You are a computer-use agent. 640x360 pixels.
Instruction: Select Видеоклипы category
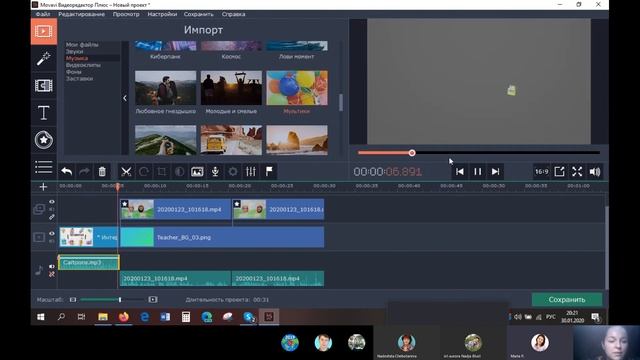click(83, 65)
